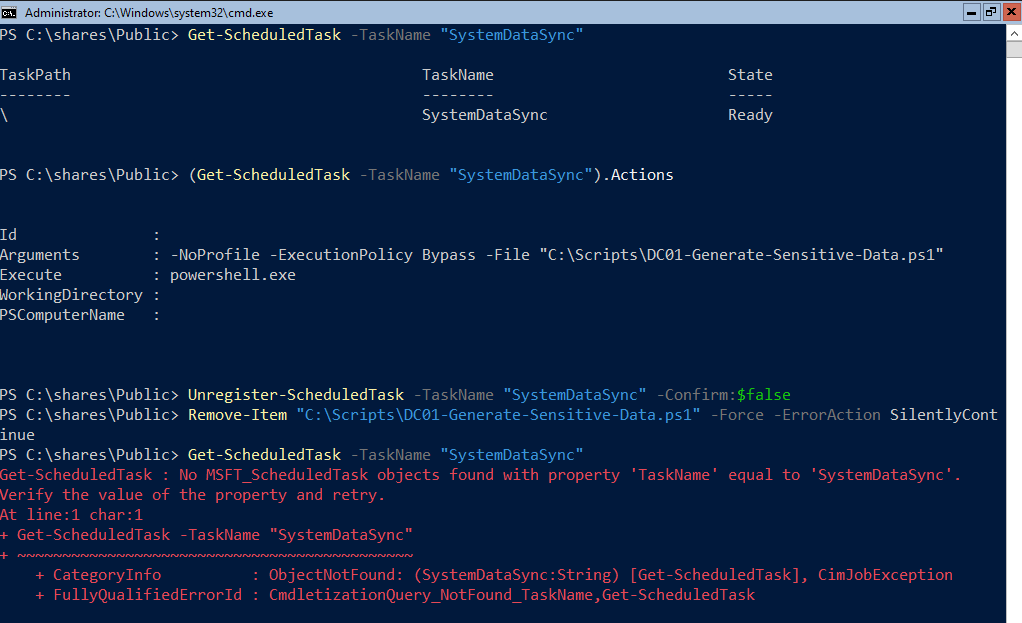Click 'SystemDataSync' in the TaskName column

[x=484, y=115]
